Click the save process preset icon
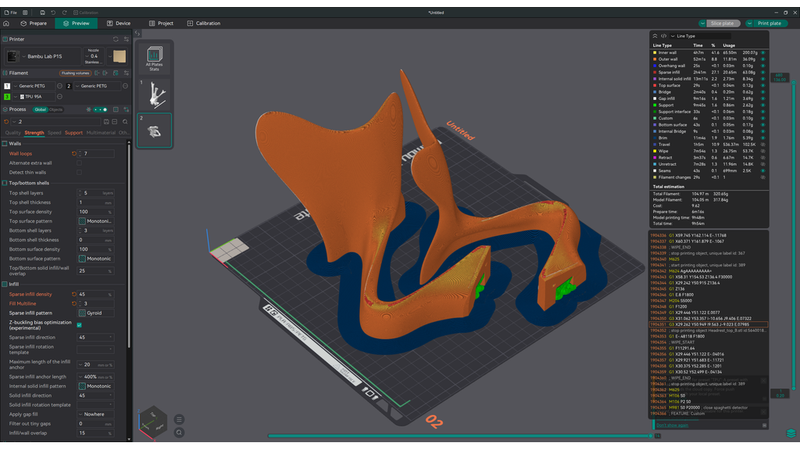 (106, 122)
